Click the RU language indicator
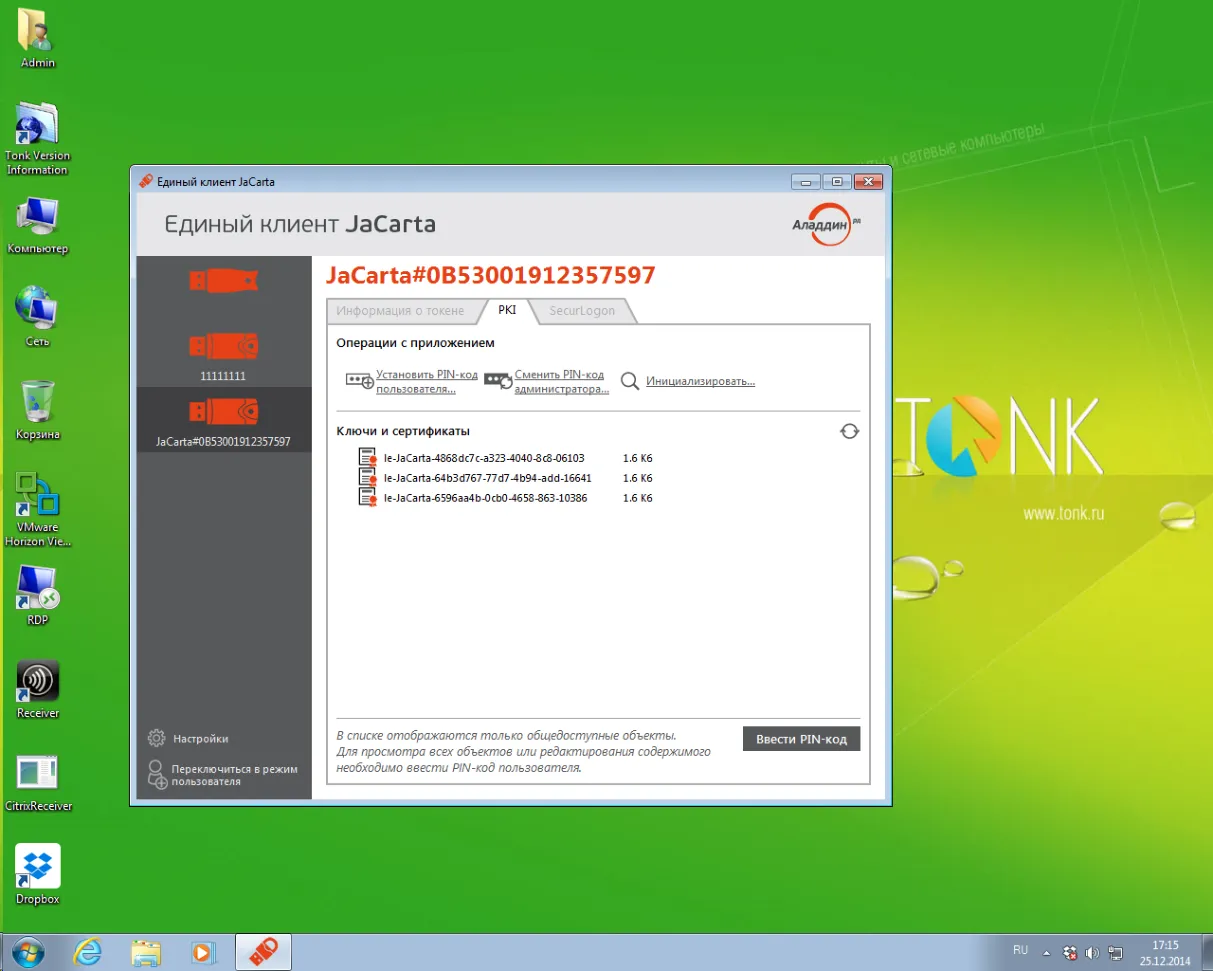 1020,949
